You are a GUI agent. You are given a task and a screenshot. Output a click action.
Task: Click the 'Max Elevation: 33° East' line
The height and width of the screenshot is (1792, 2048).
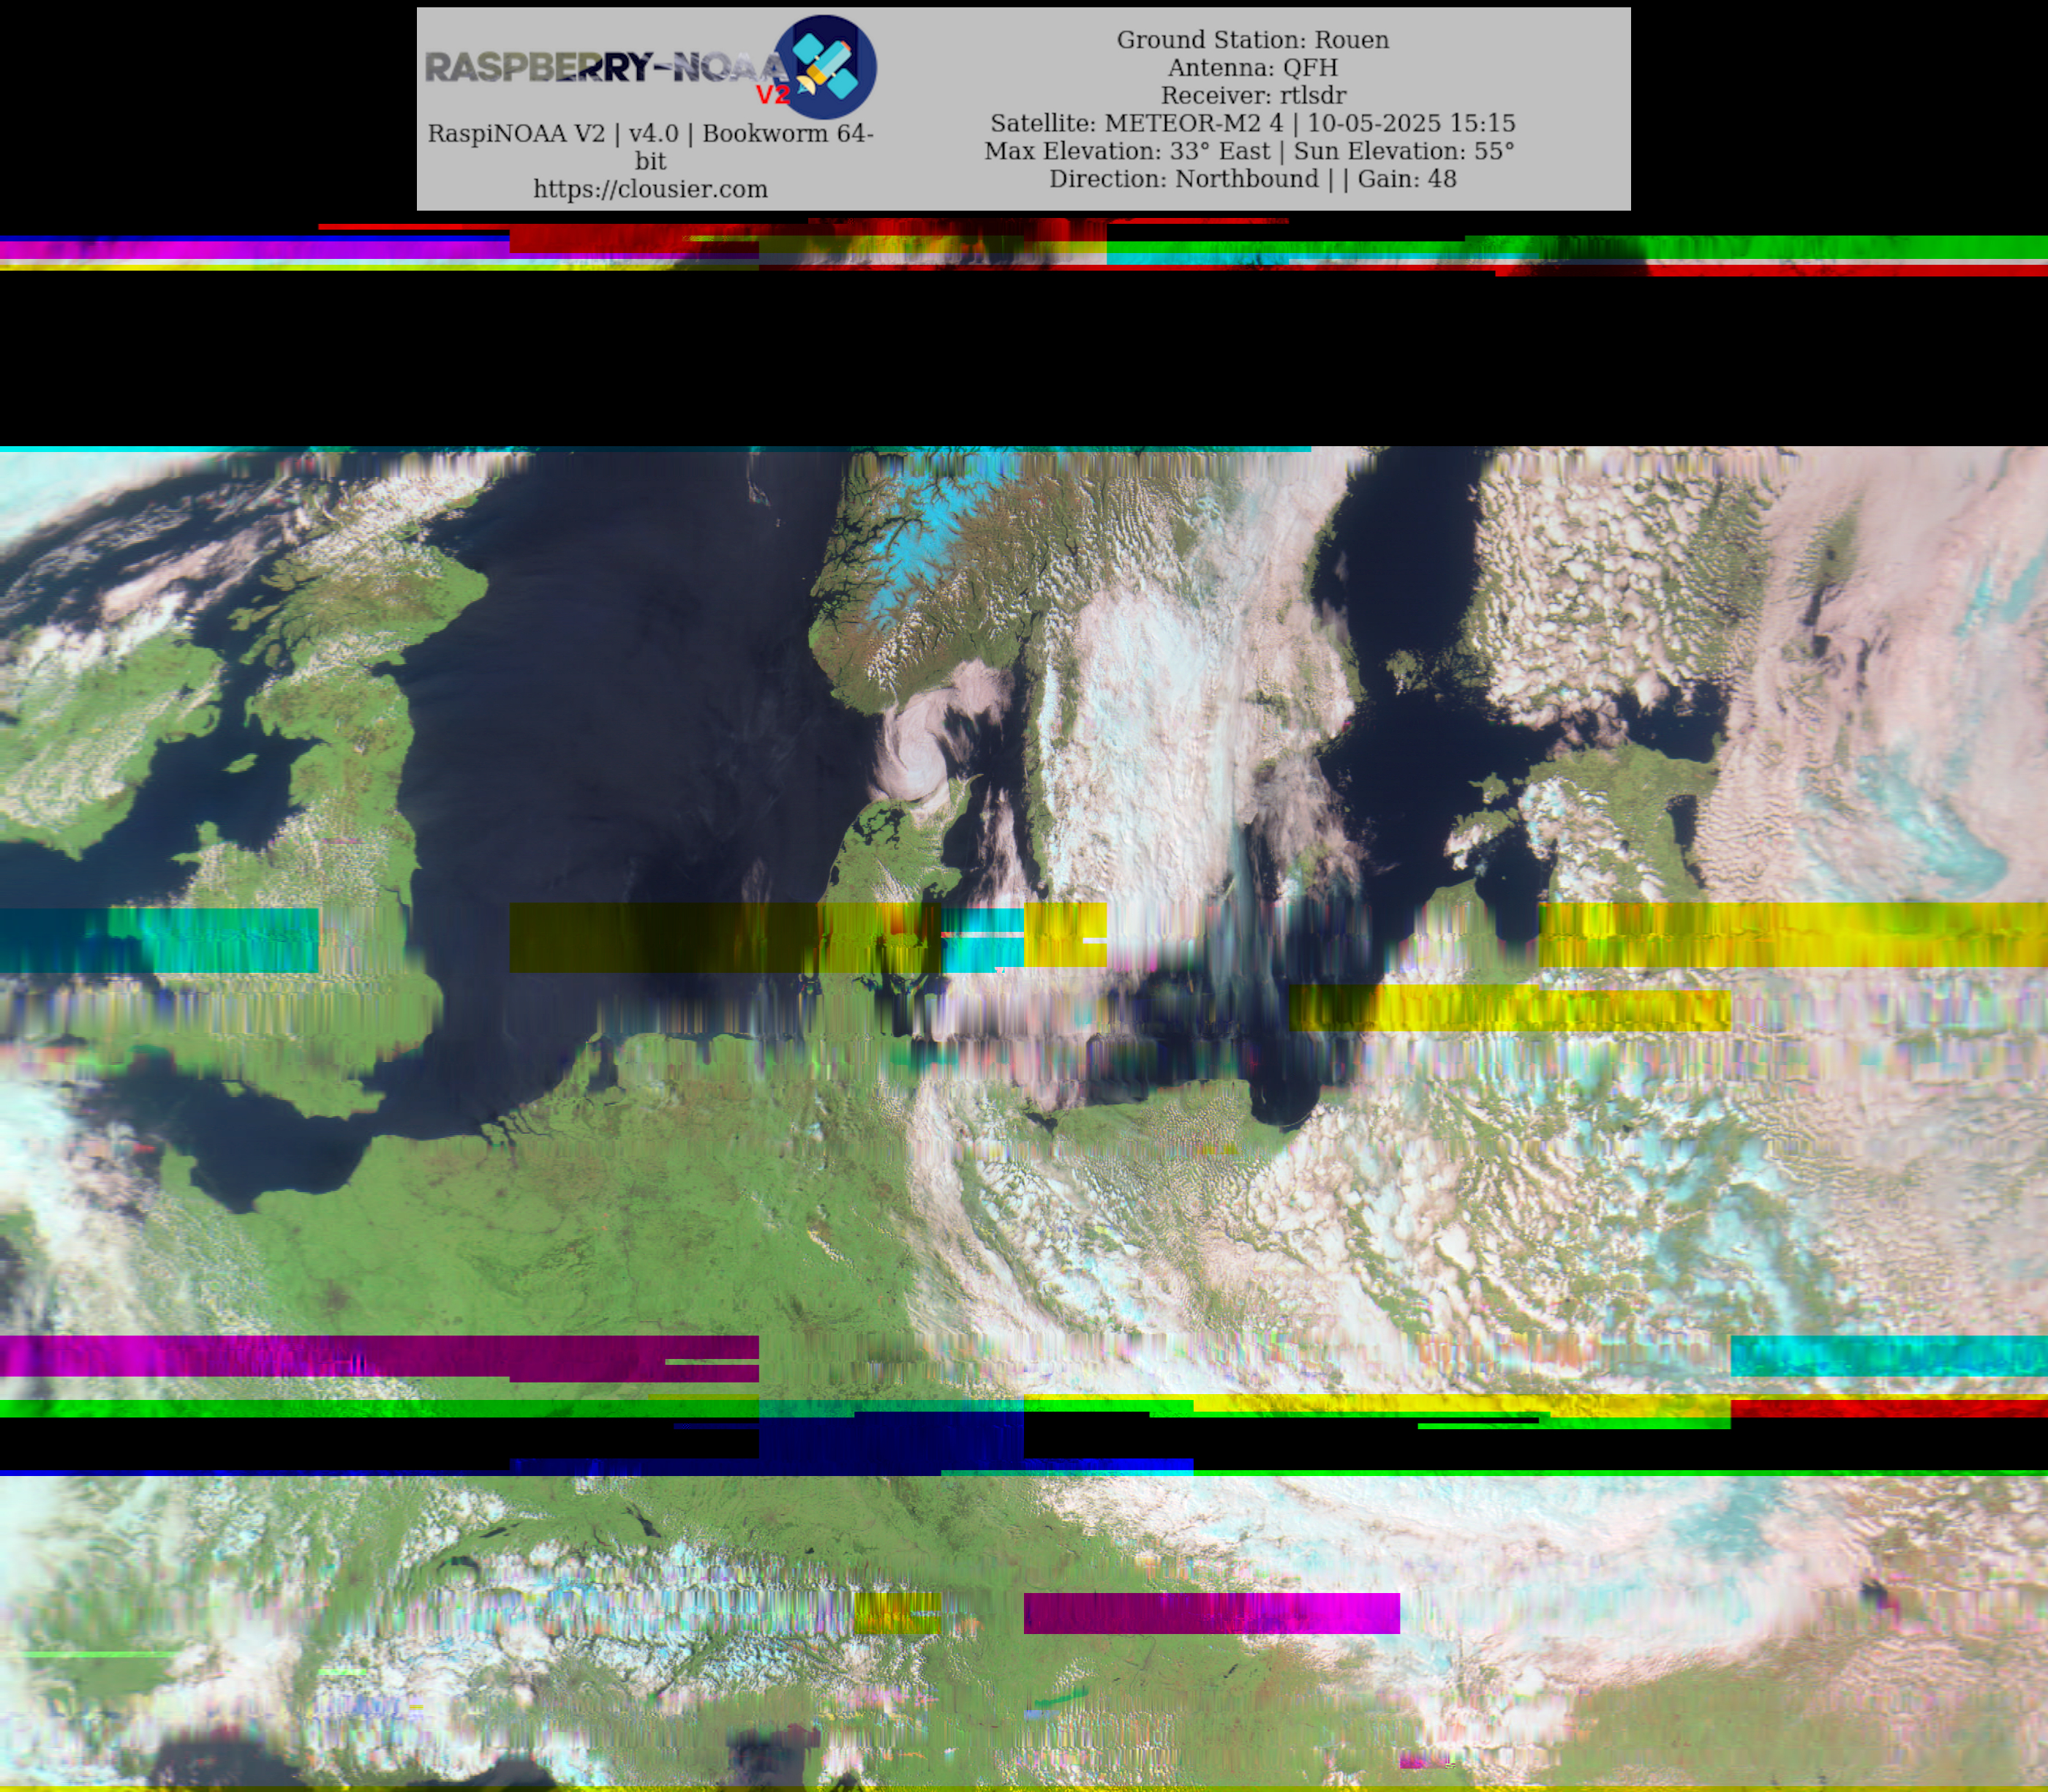[1249, 151]
